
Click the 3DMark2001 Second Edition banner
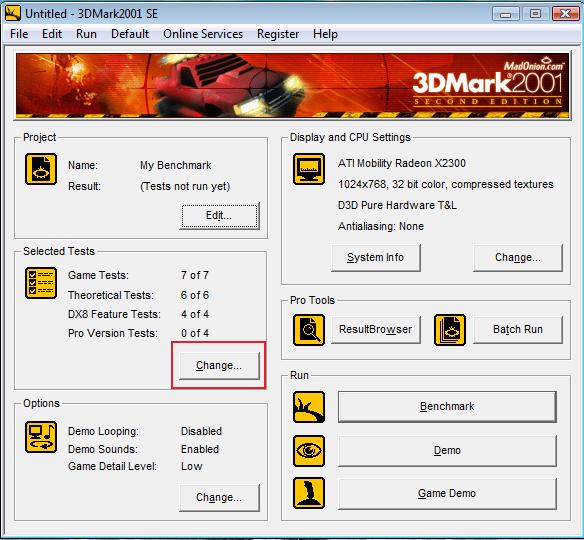pos(292,86)
